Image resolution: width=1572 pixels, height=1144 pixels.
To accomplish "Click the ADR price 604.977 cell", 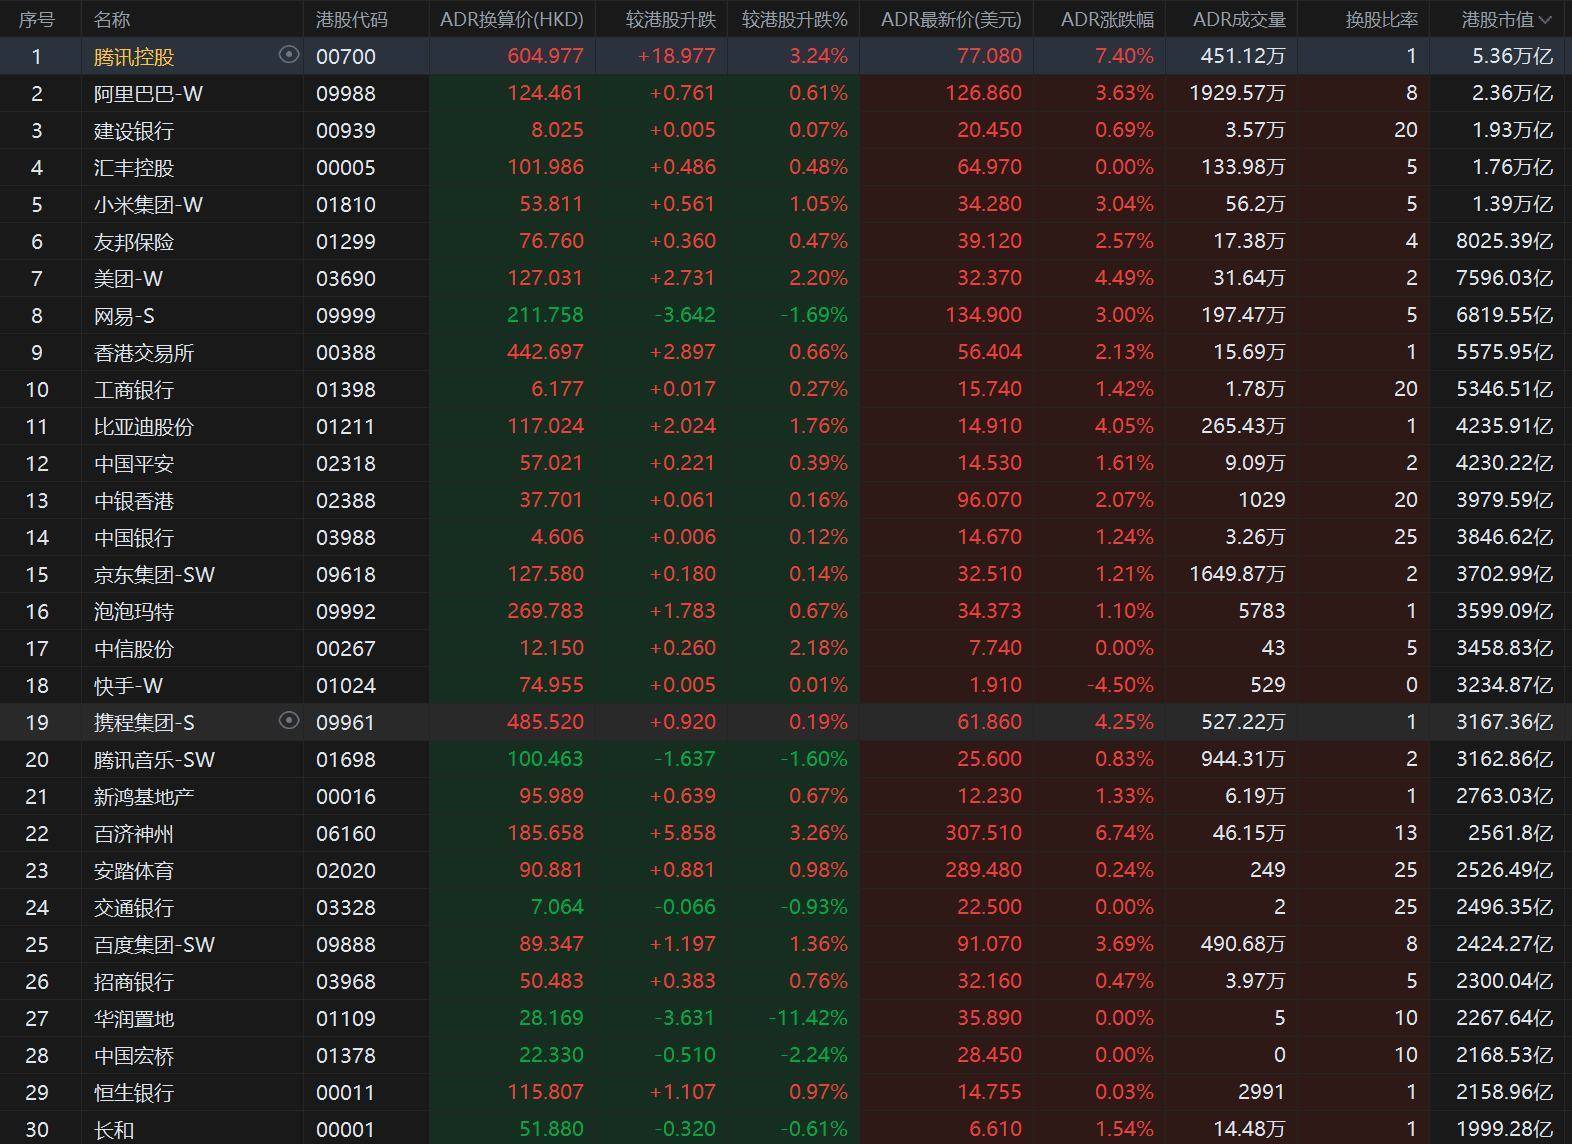I will [x=545, y=56].
